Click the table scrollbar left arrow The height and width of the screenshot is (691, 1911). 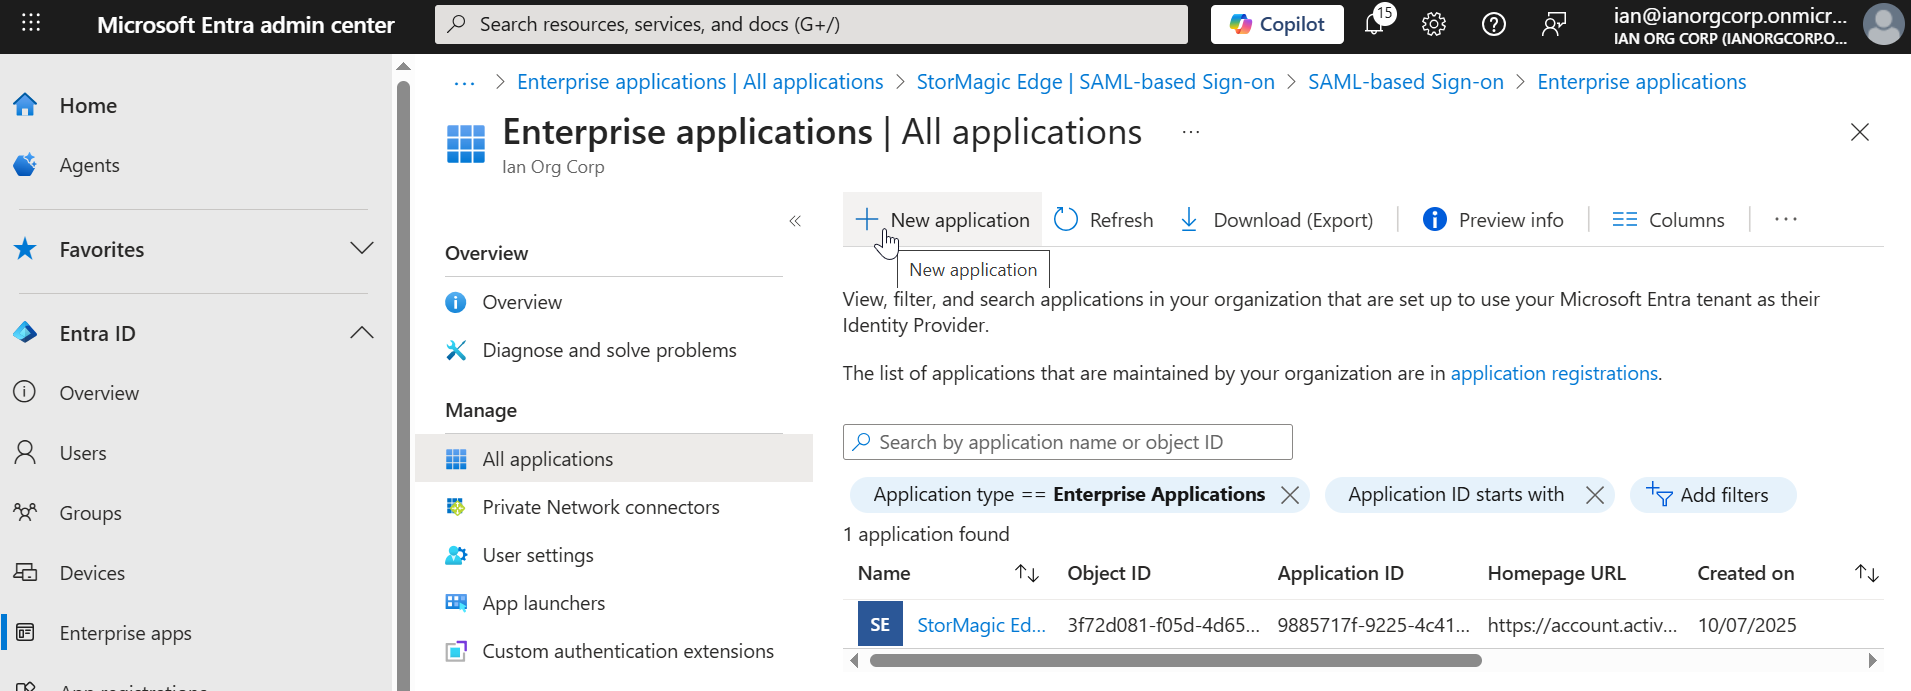pyautogui.click(x=853, y=660)
